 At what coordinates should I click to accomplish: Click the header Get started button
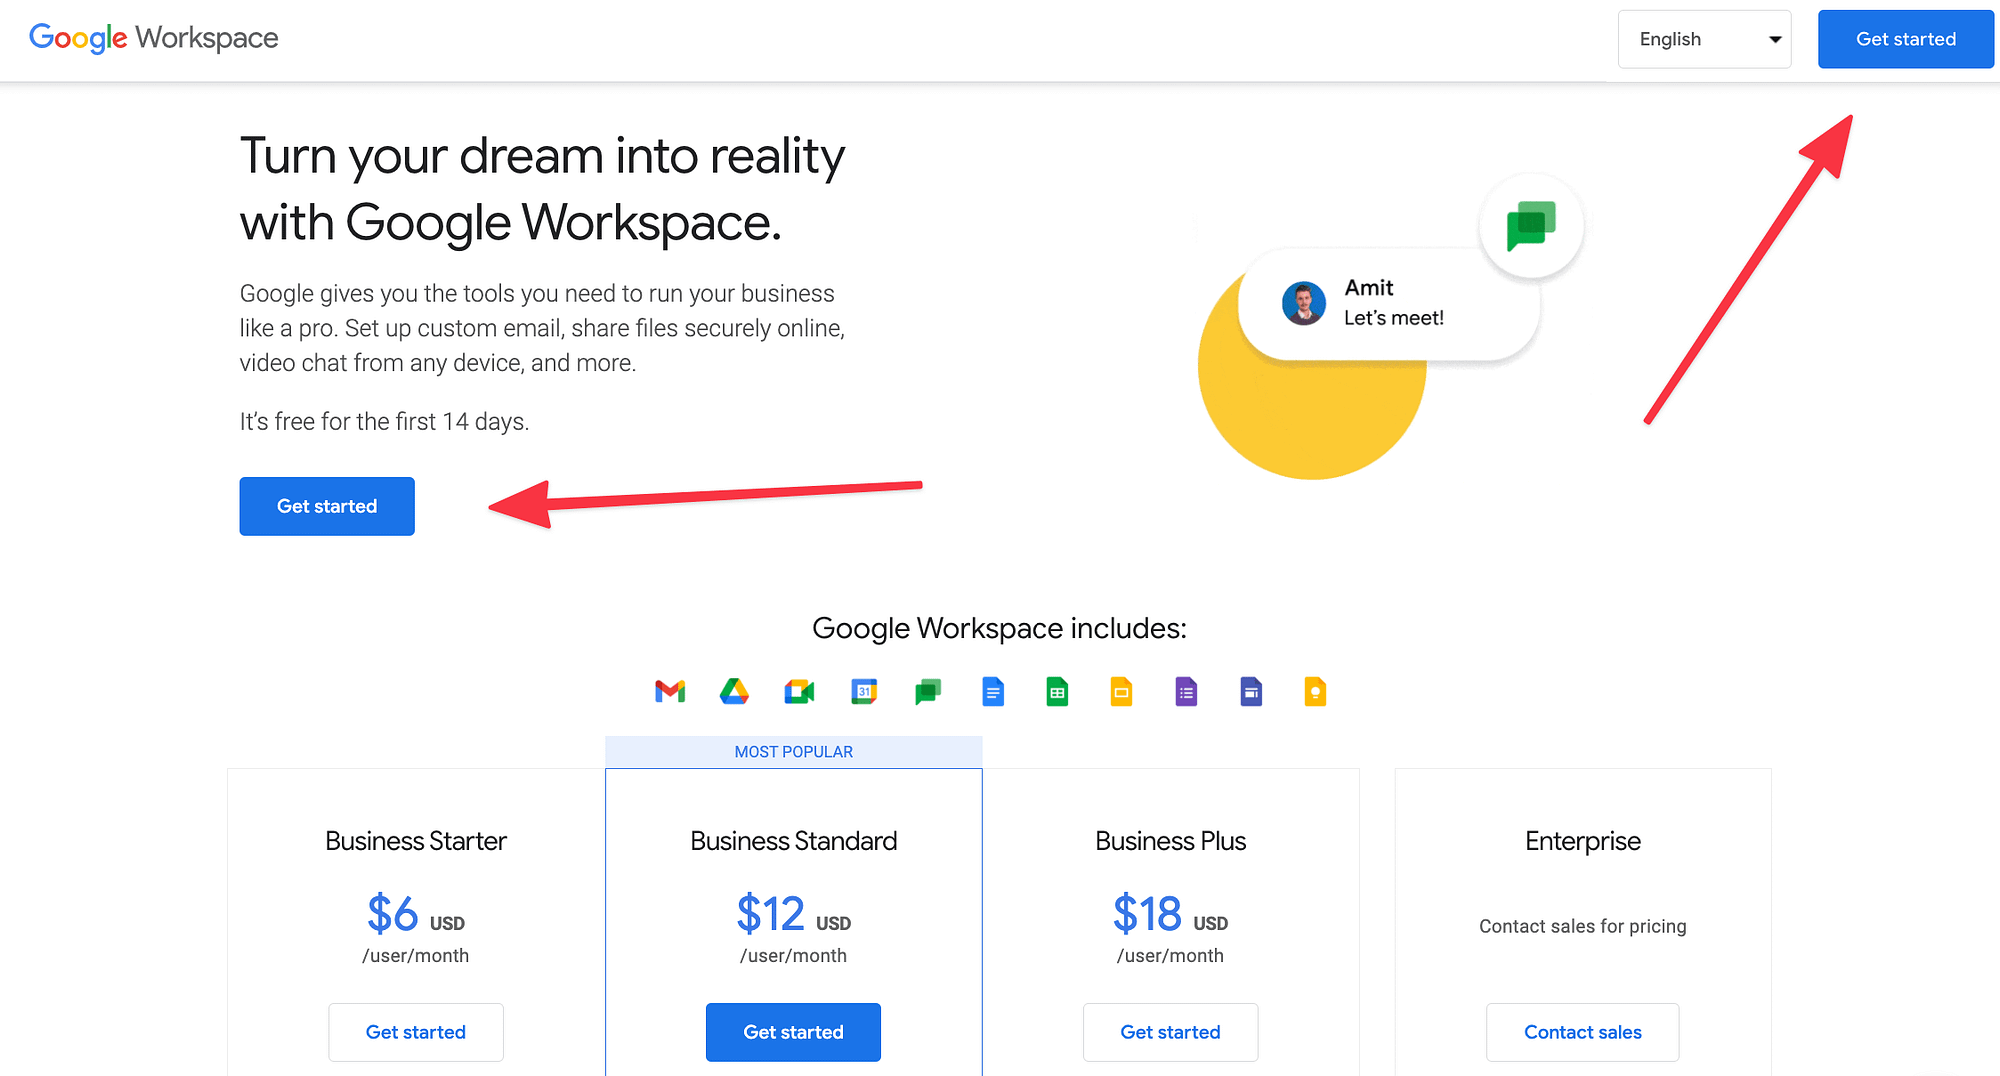tap(1905, 39)
